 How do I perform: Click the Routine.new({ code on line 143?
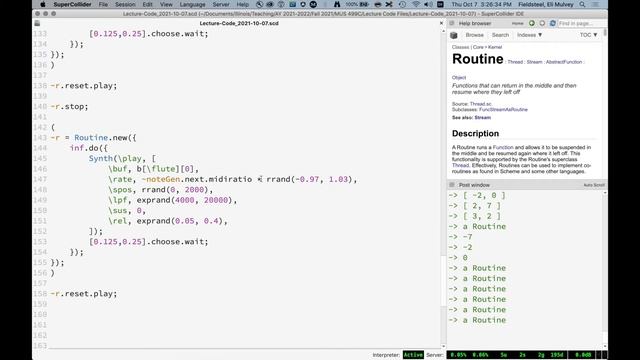pos(105,138)
